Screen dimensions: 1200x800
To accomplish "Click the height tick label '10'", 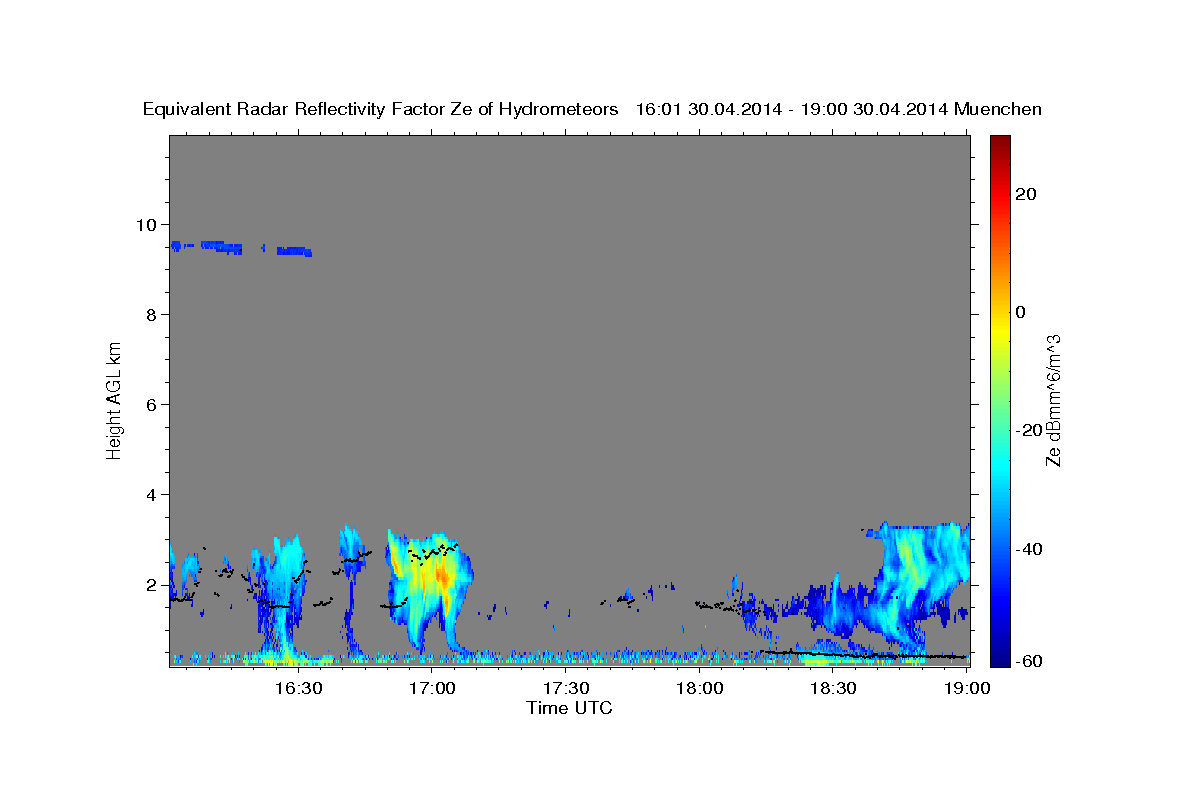I will pos(149,225).
